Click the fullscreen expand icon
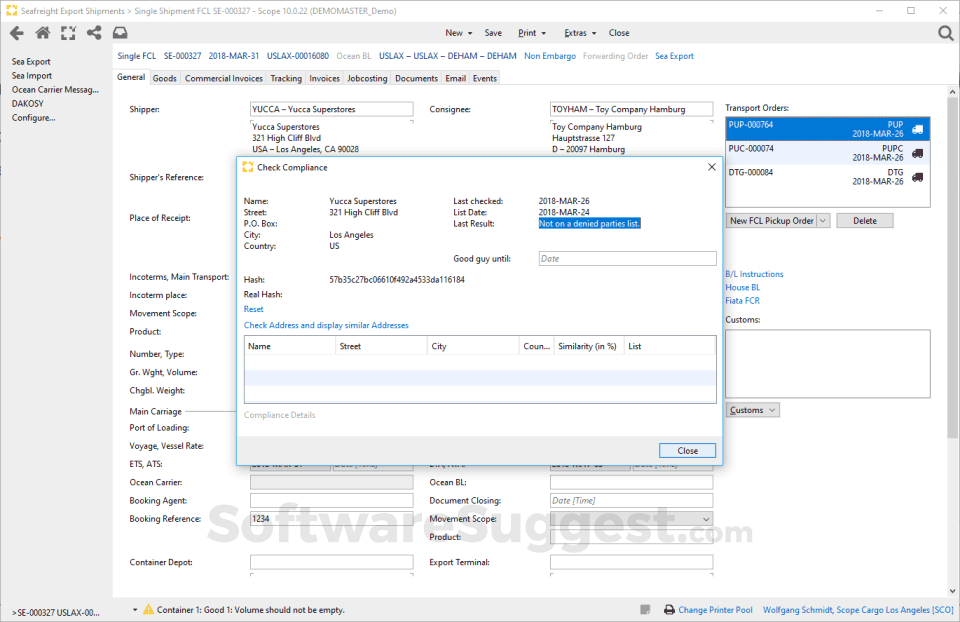Viewport: 960px width, 622px height. (67, 32)
